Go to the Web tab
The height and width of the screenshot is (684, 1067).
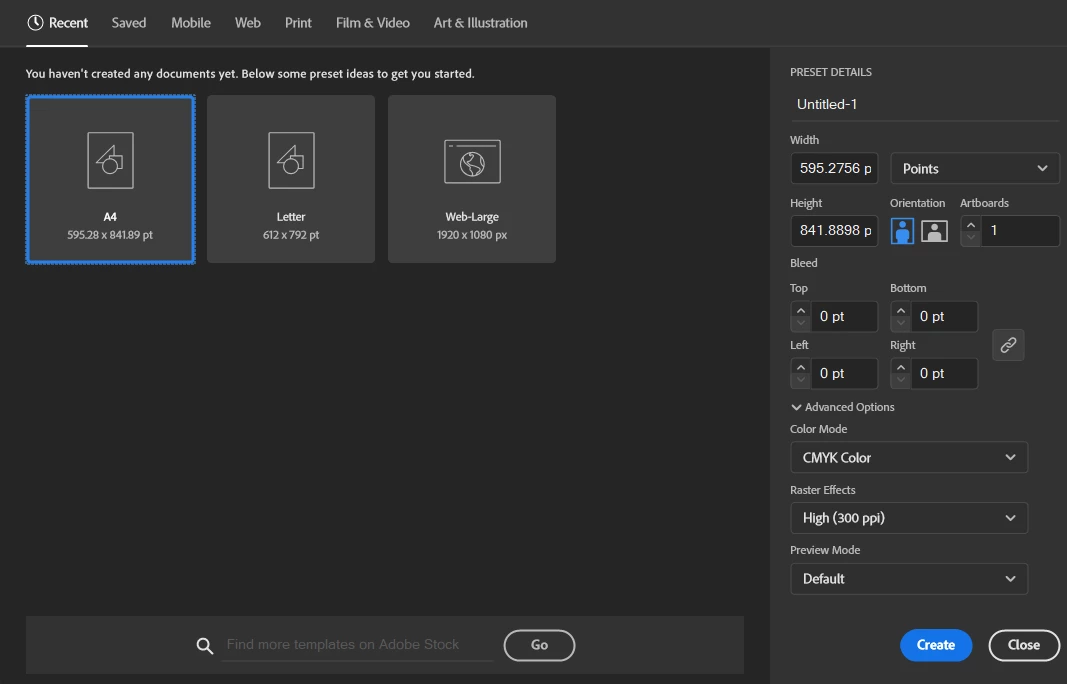click(x=248, y=22)
